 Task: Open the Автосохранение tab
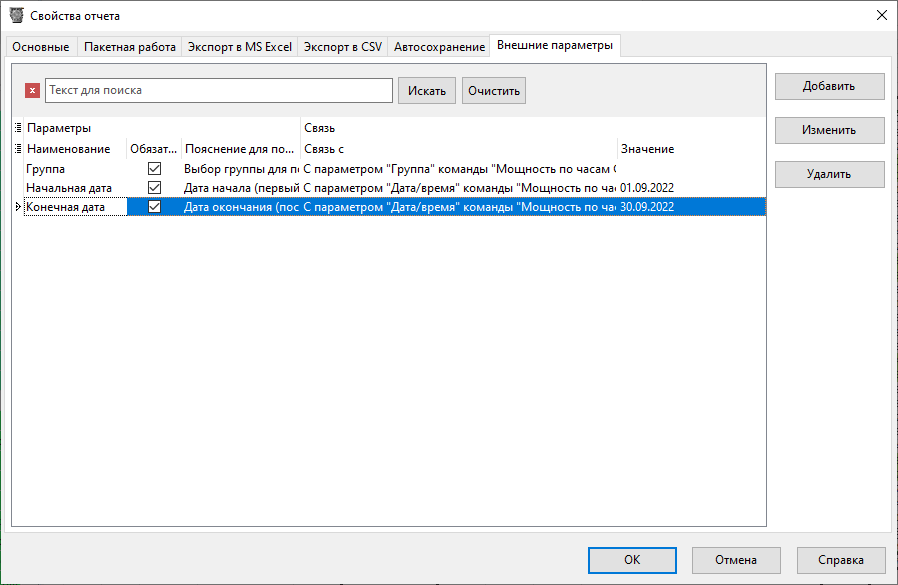point(439,47)
